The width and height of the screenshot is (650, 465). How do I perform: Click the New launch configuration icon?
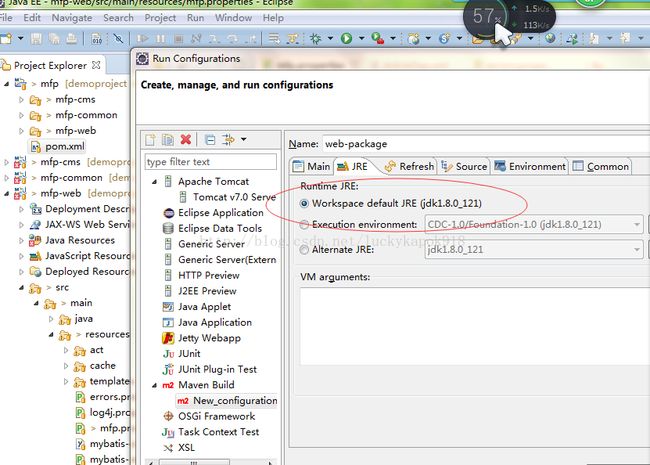pos(150,140)
